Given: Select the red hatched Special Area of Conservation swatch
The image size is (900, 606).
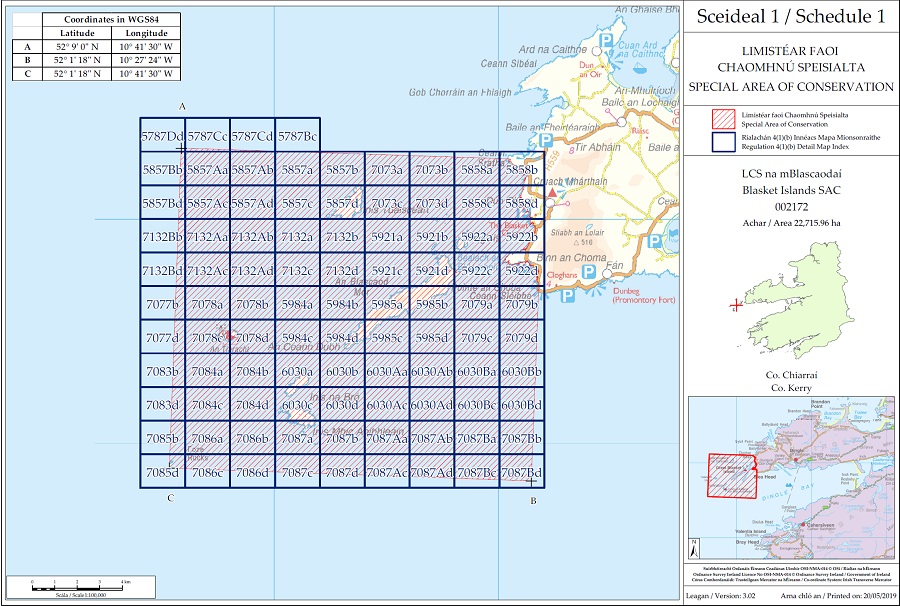Looking at the screenshot, I should (723, 119).
